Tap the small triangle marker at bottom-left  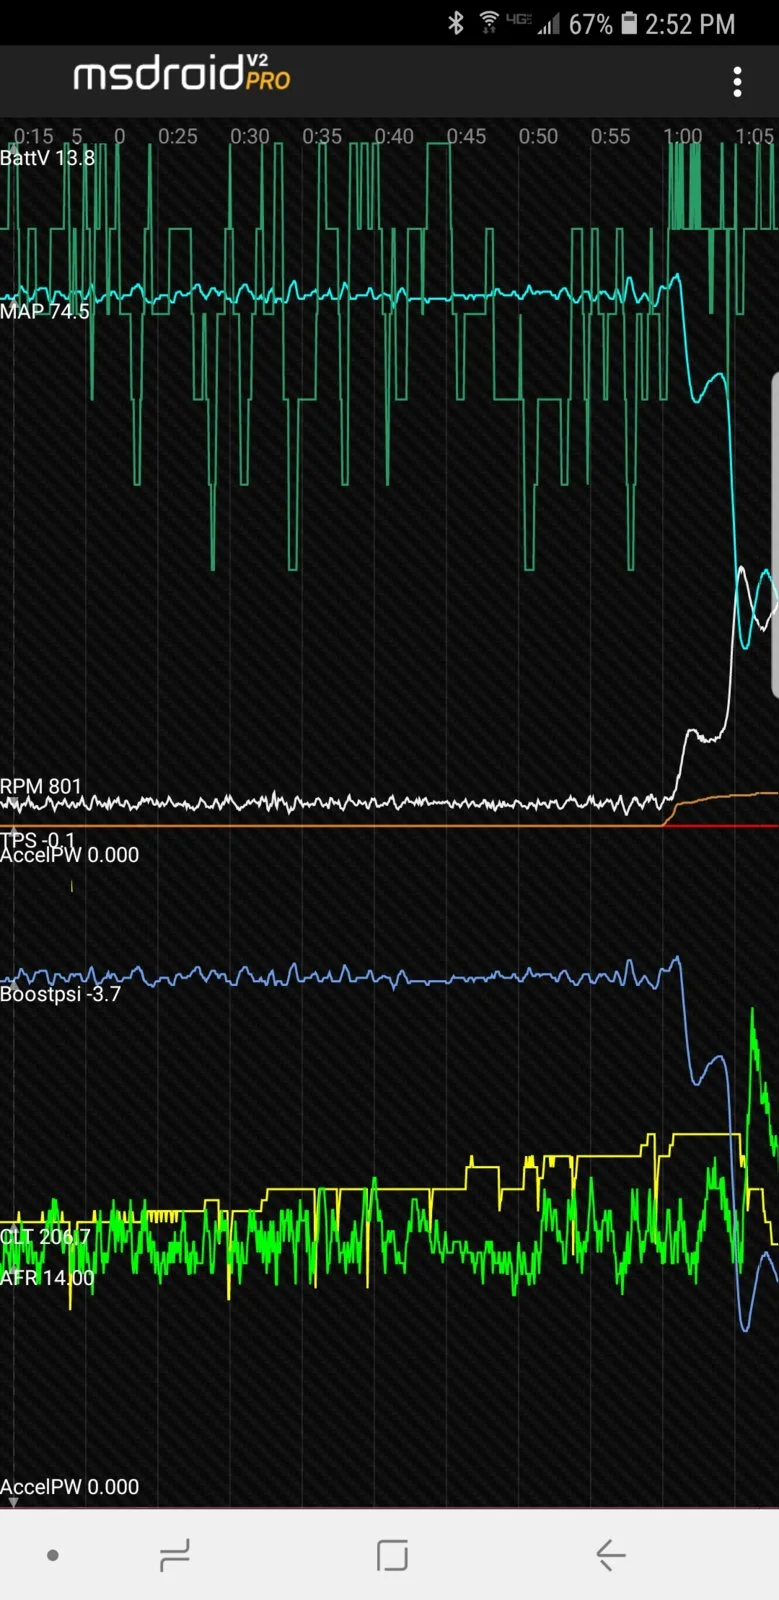[12, 1502]
